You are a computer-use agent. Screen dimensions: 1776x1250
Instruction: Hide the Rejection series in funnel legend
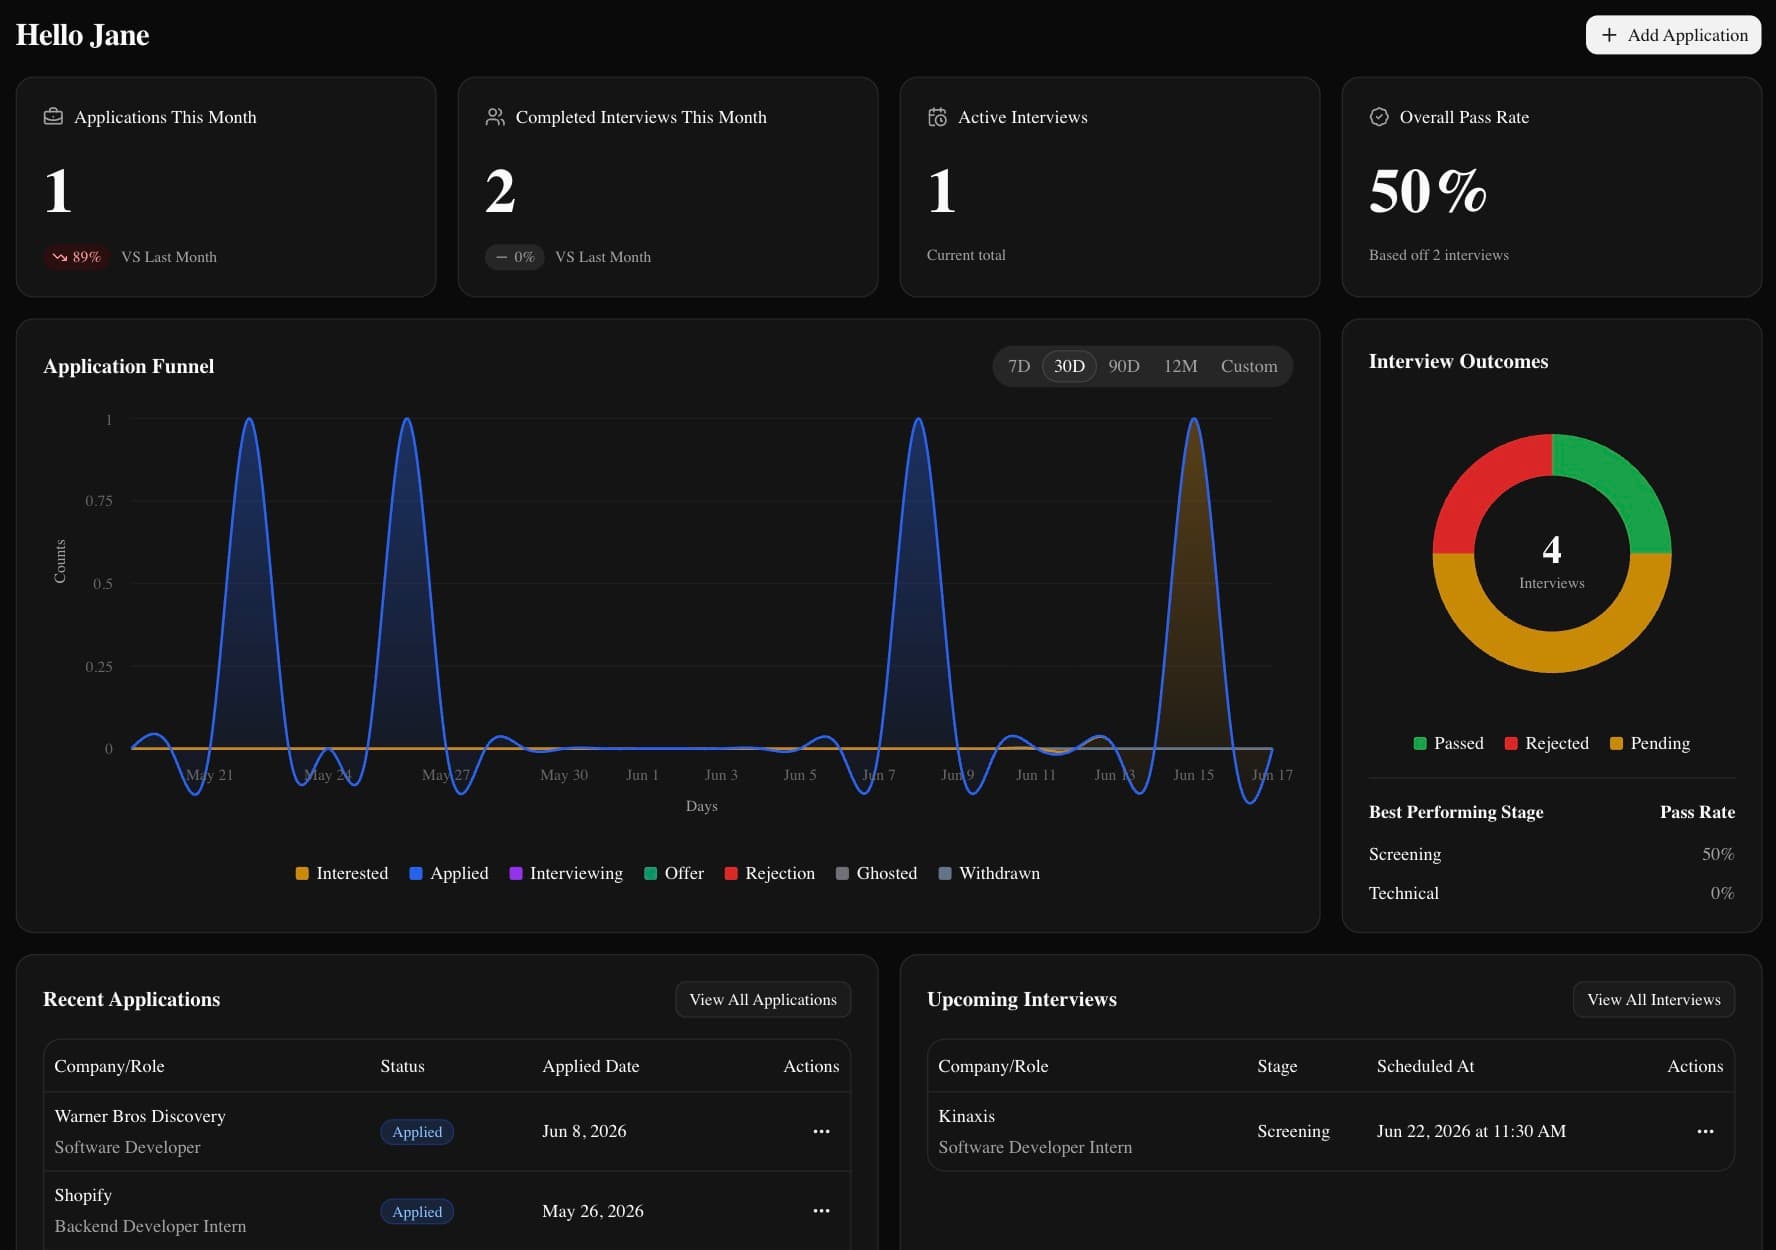[770, 873]
